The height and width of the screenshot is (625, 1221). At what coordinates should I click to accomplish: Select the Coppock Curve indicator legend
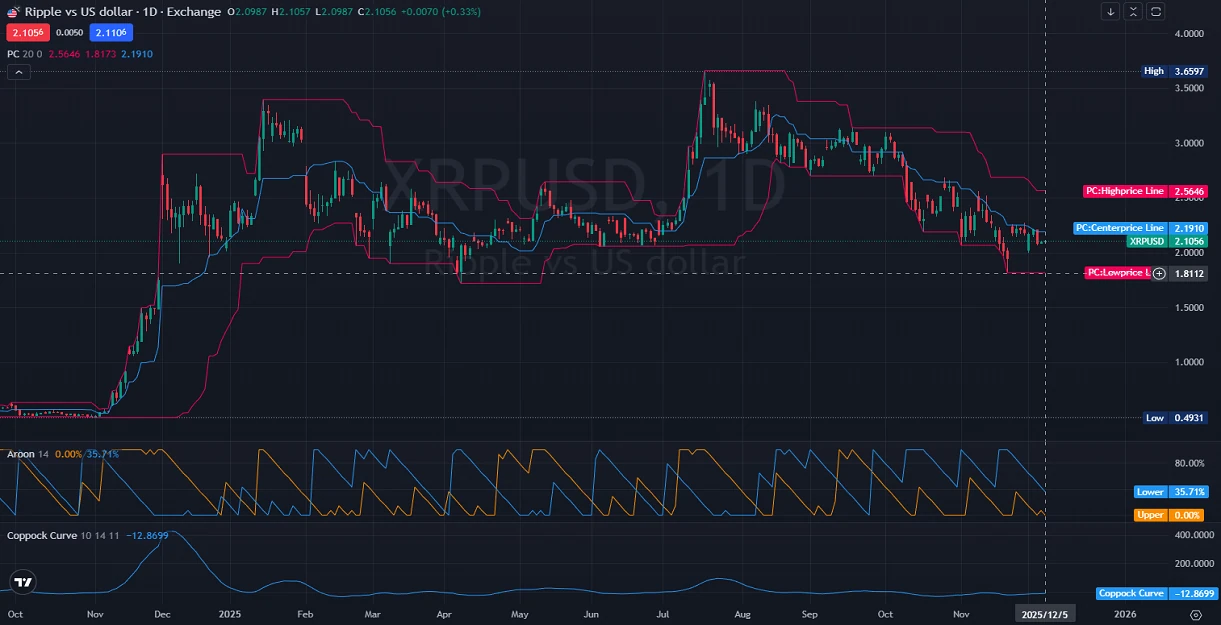tap(42, 536)
